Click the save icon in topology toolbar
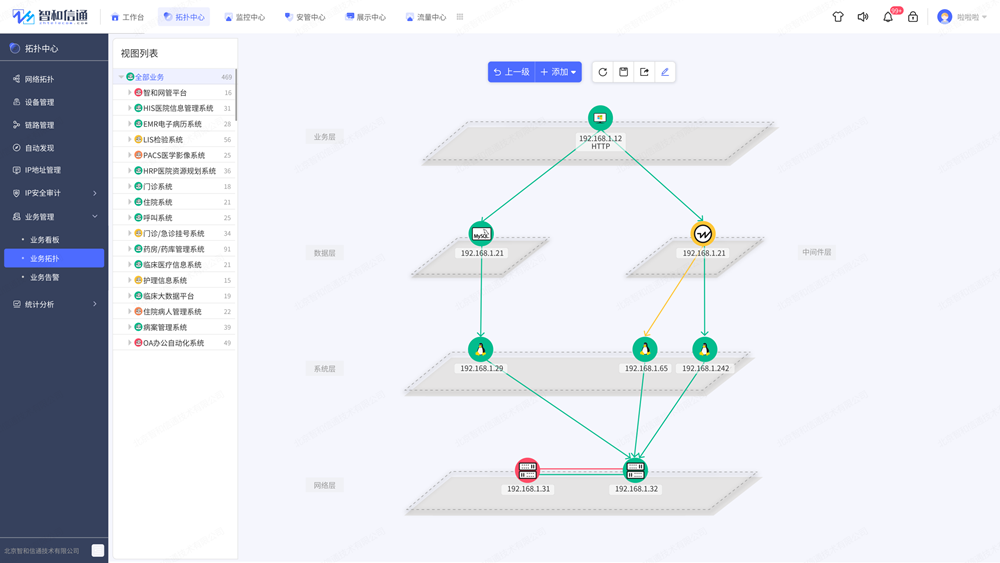Screen dimensions: 1000x563 point(624,72)
